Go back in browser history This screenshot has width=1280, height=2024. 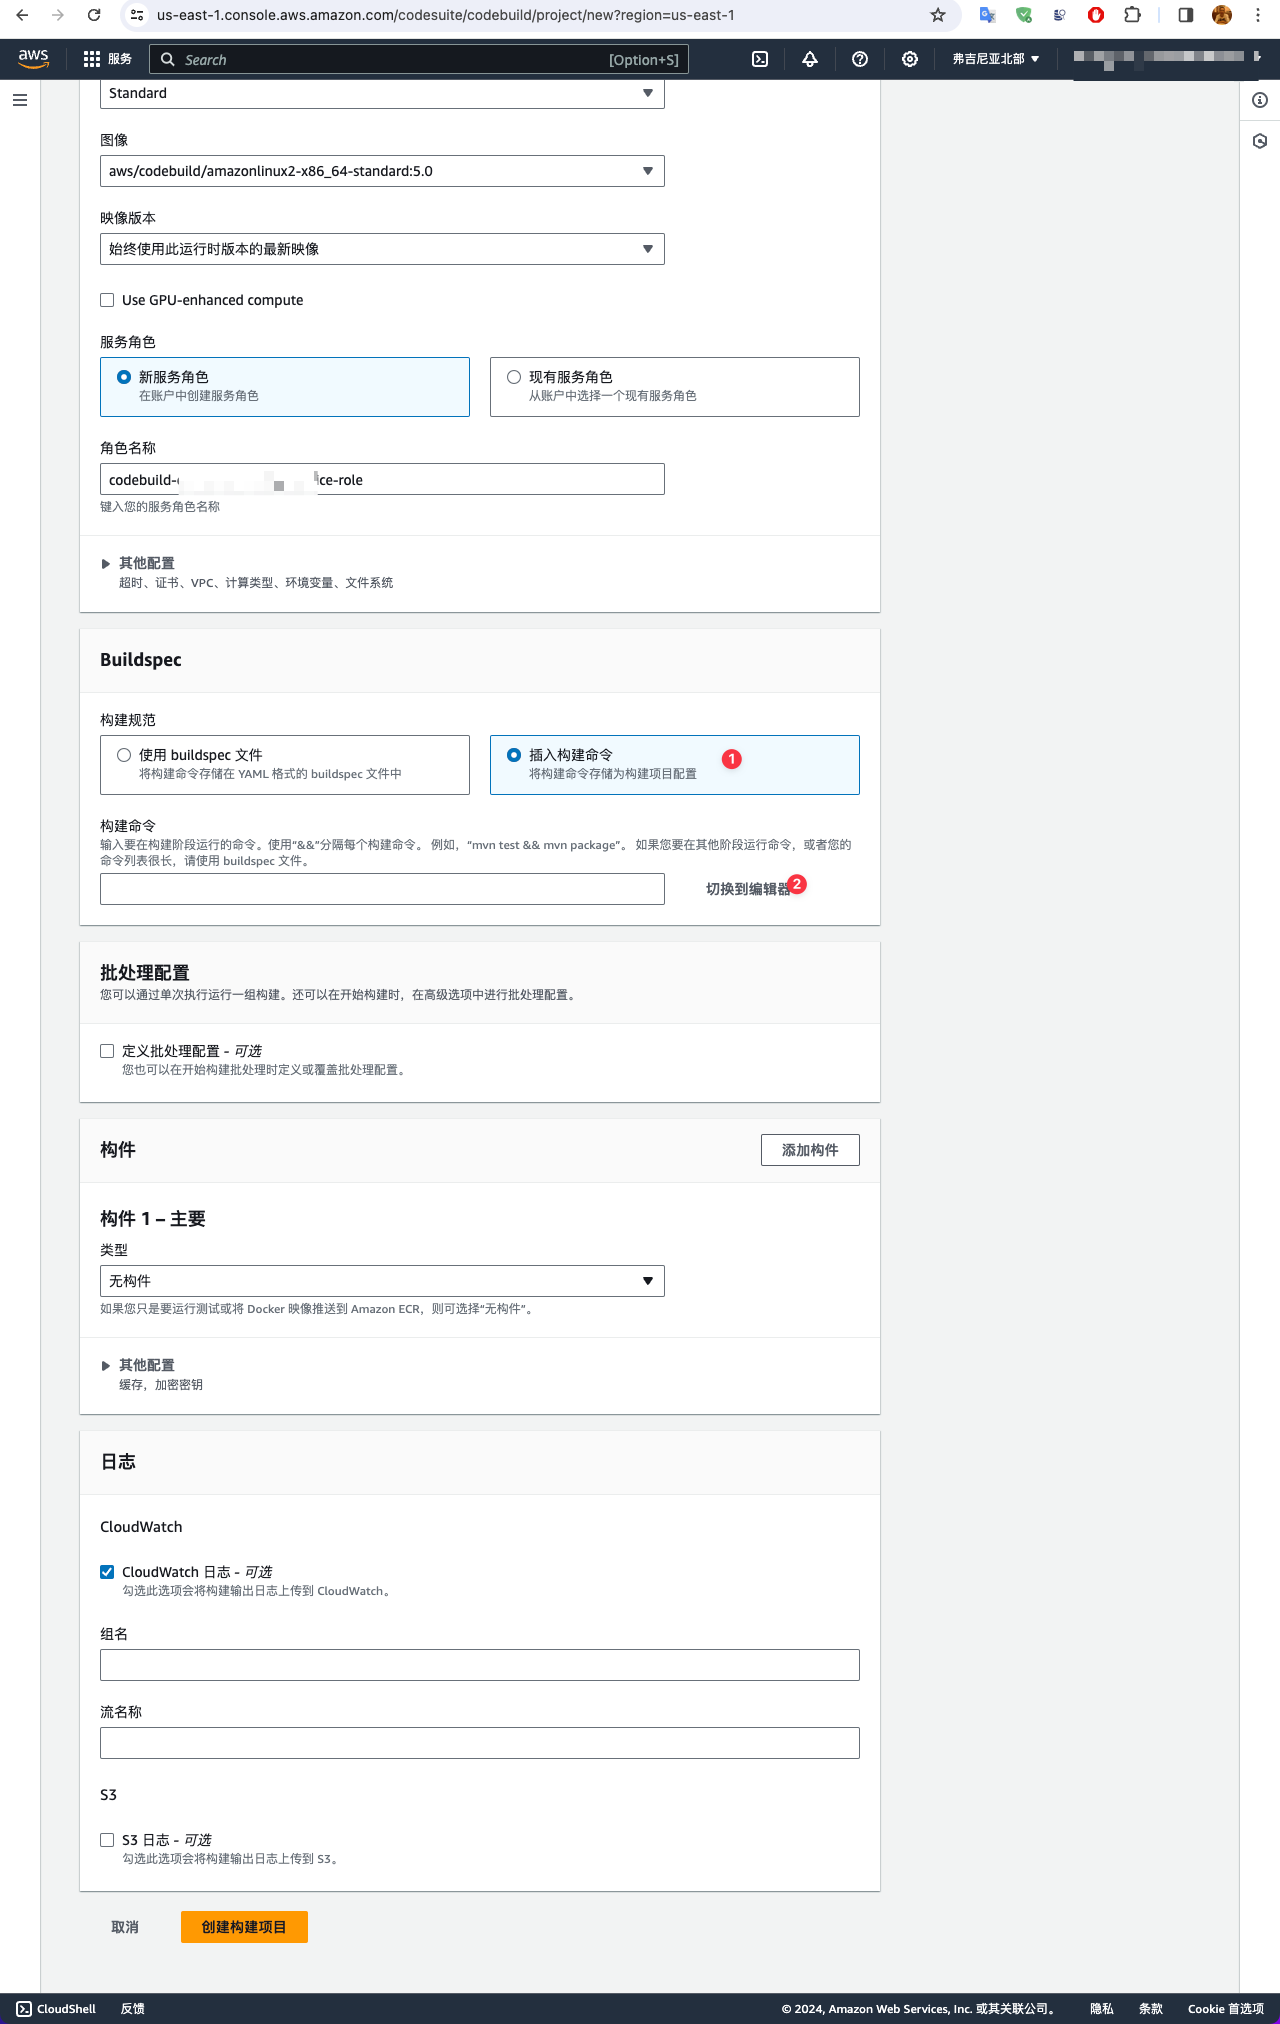[22, 15]
